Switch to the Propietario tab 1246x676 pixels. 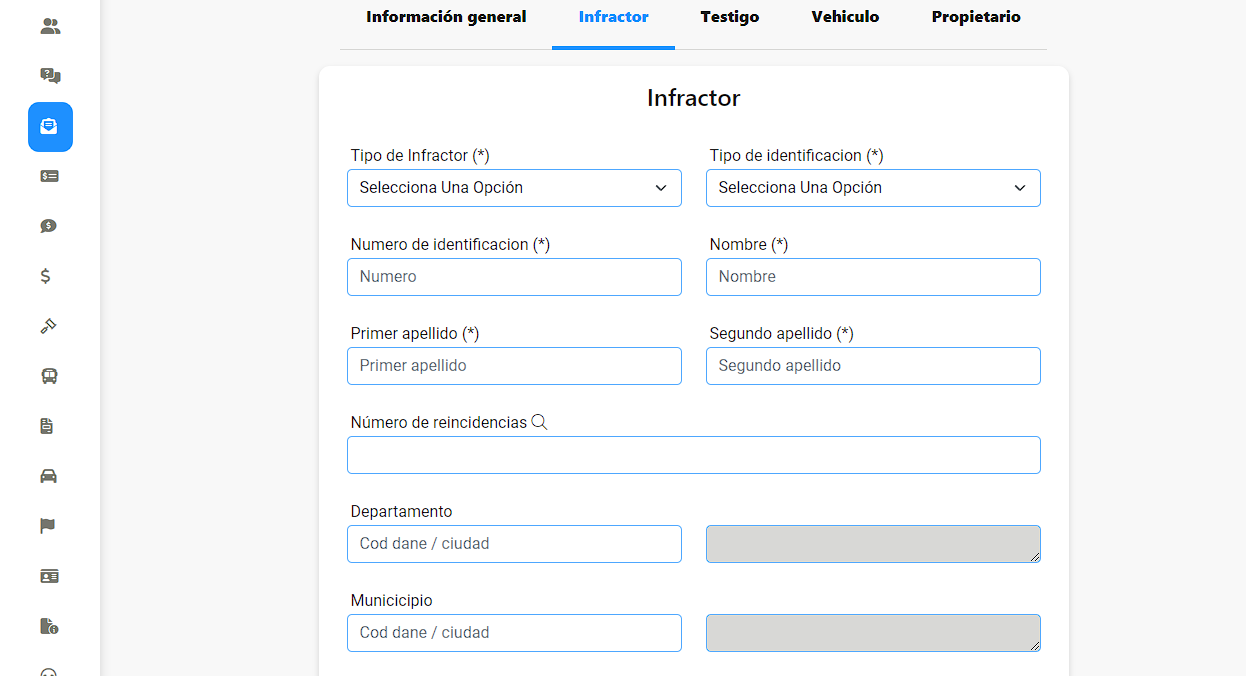point(976,17)
